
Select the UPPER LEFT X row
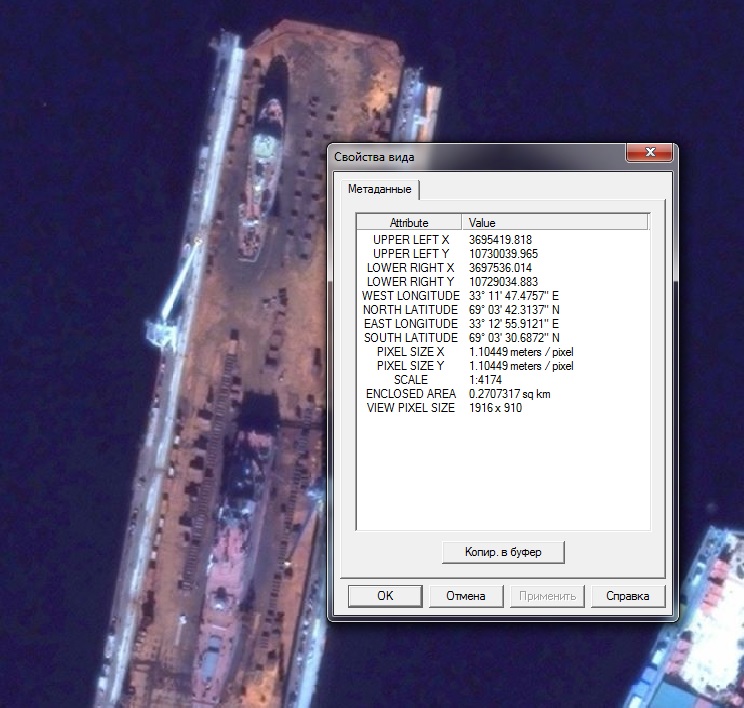(x=411, y=240)
